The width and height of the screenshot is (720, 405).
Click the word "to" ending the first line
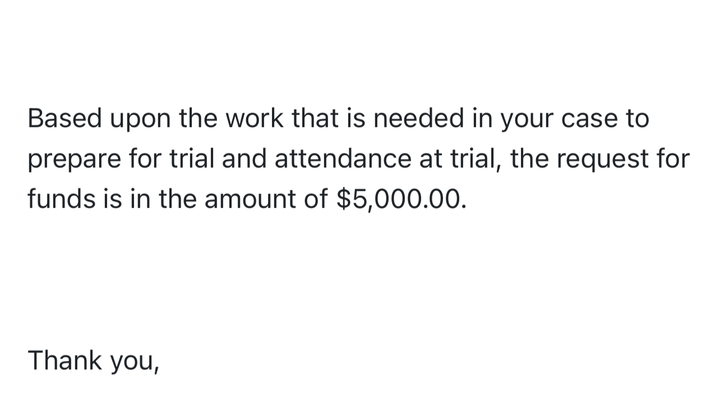(x=637, y=119)
